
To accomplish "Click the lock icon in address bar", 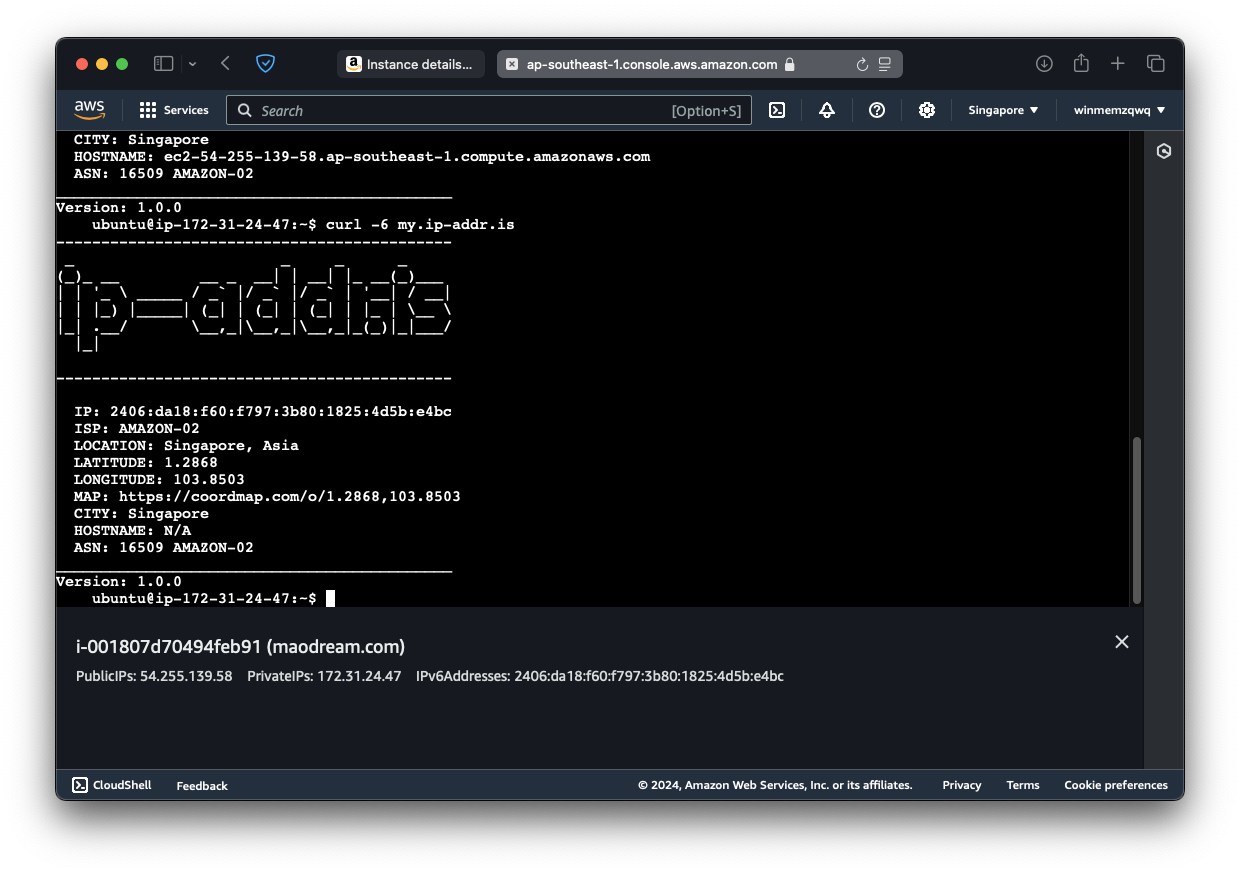I will click(x=790, y=64).
